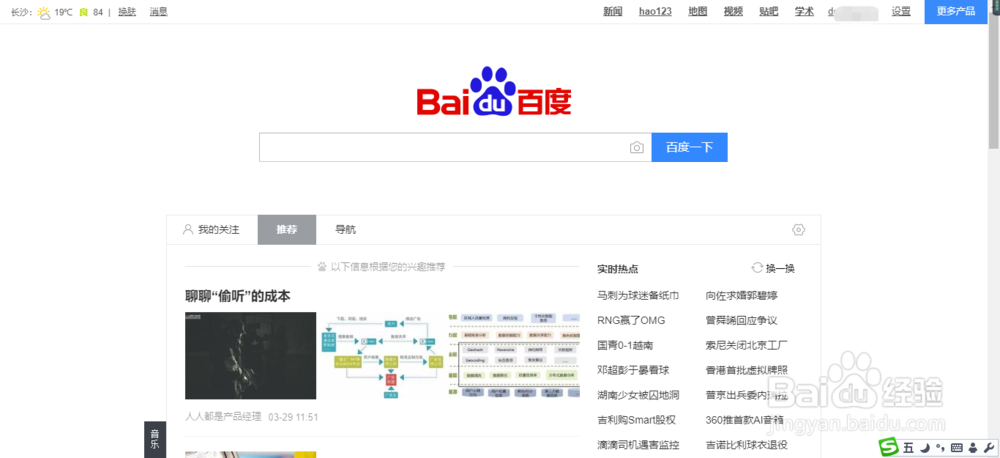
Task: Open hot topic 向佐求婚郭碧婷
Action: tap(742, 295)
